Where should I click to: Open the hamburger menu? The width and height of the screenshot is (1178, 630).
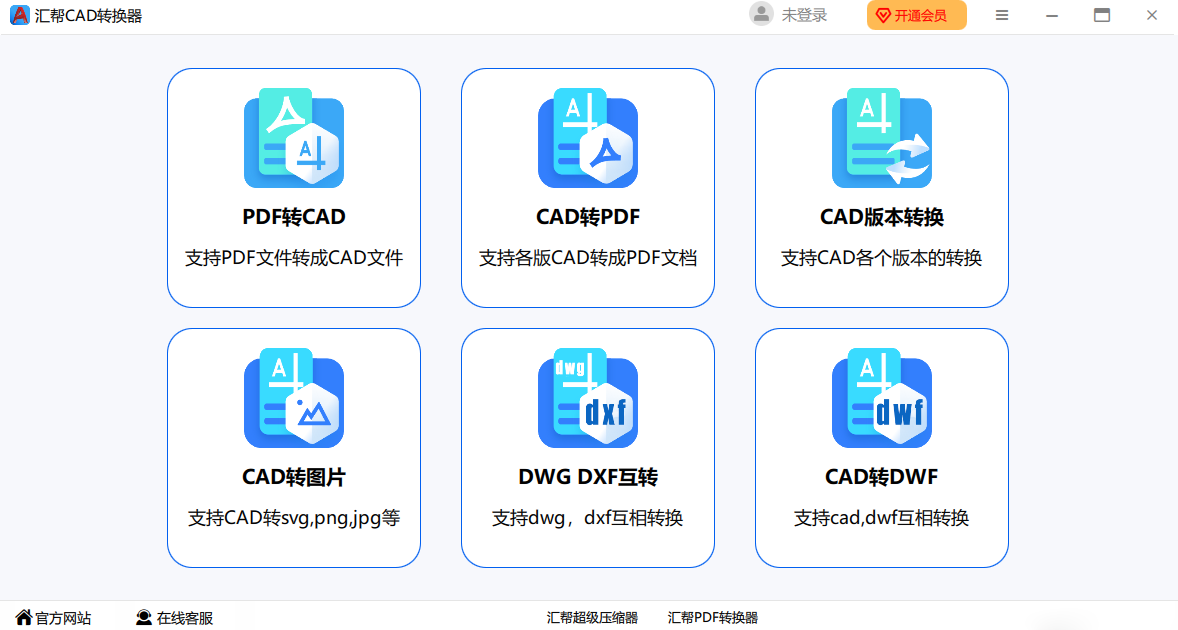click(1001, 15)
